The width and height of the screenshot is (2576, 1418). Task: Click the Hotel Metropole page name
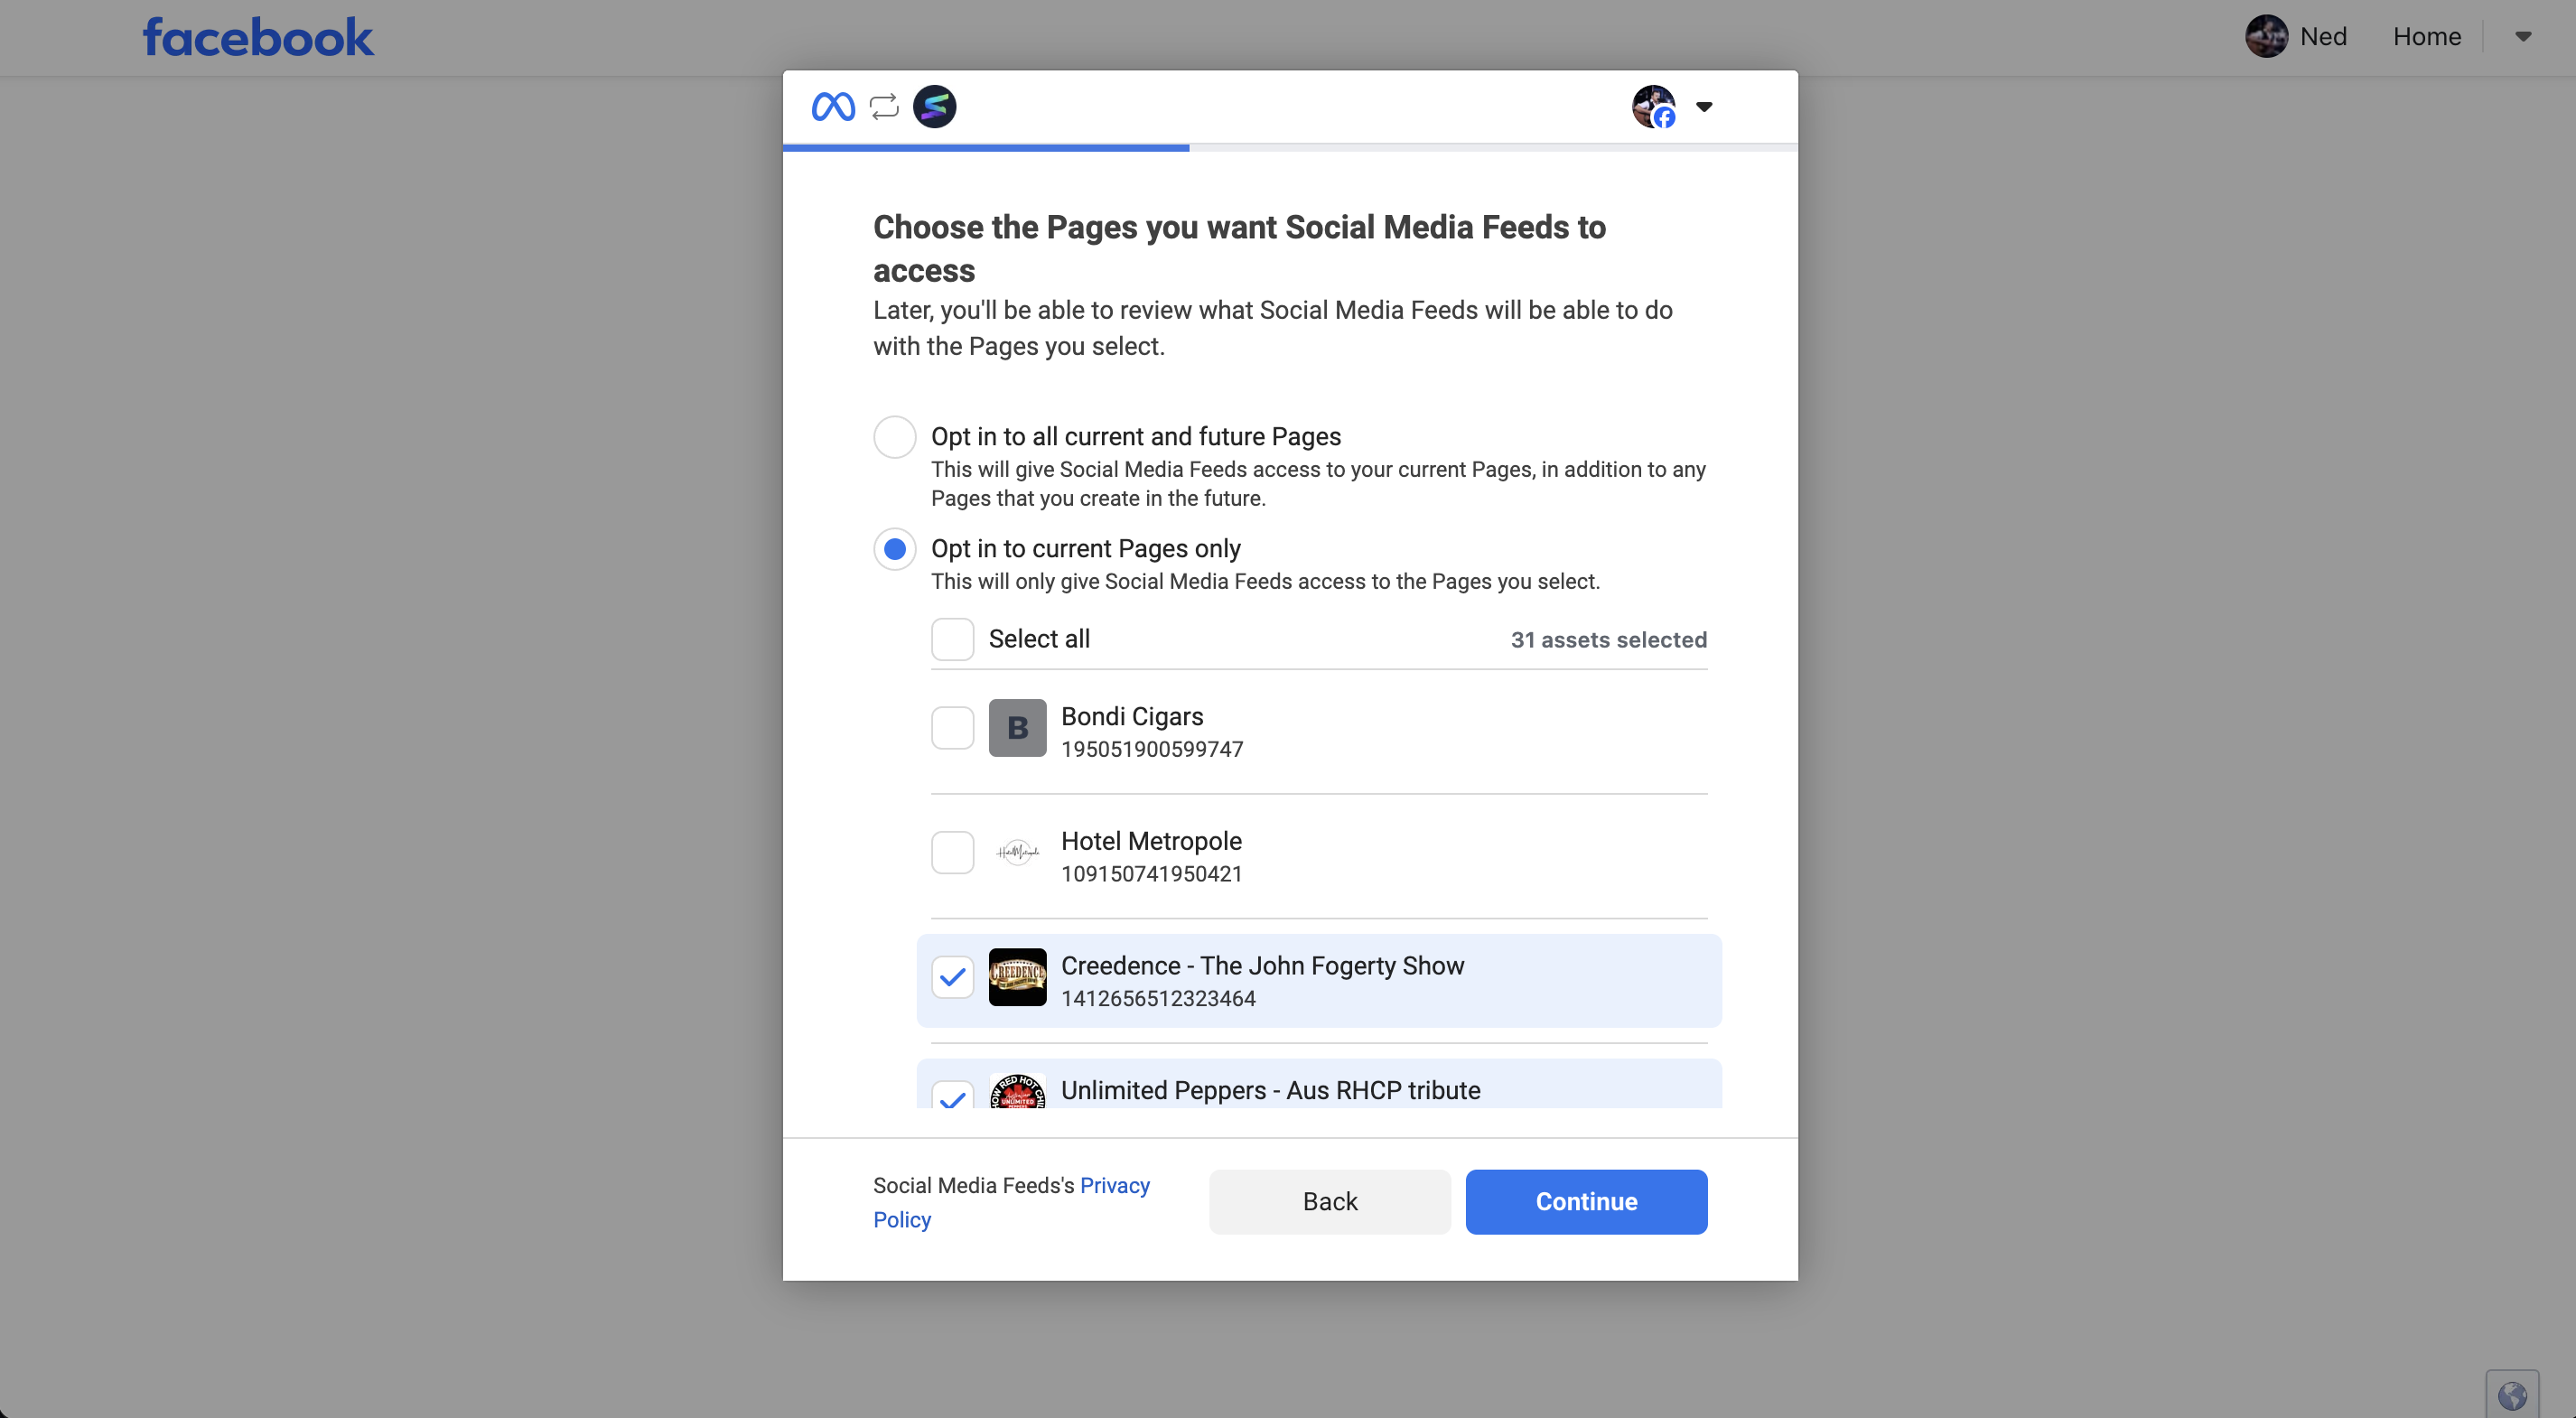click(1151, 841)
